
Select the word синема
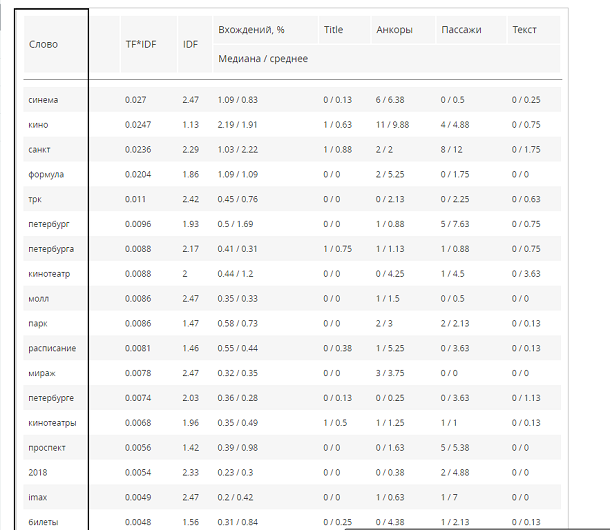43,100
